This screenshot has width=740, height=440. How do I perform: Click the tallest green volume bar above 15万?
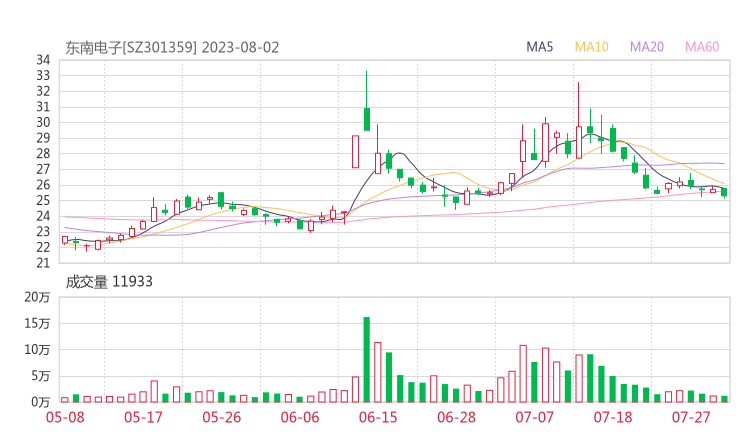[x=367, y=360]
